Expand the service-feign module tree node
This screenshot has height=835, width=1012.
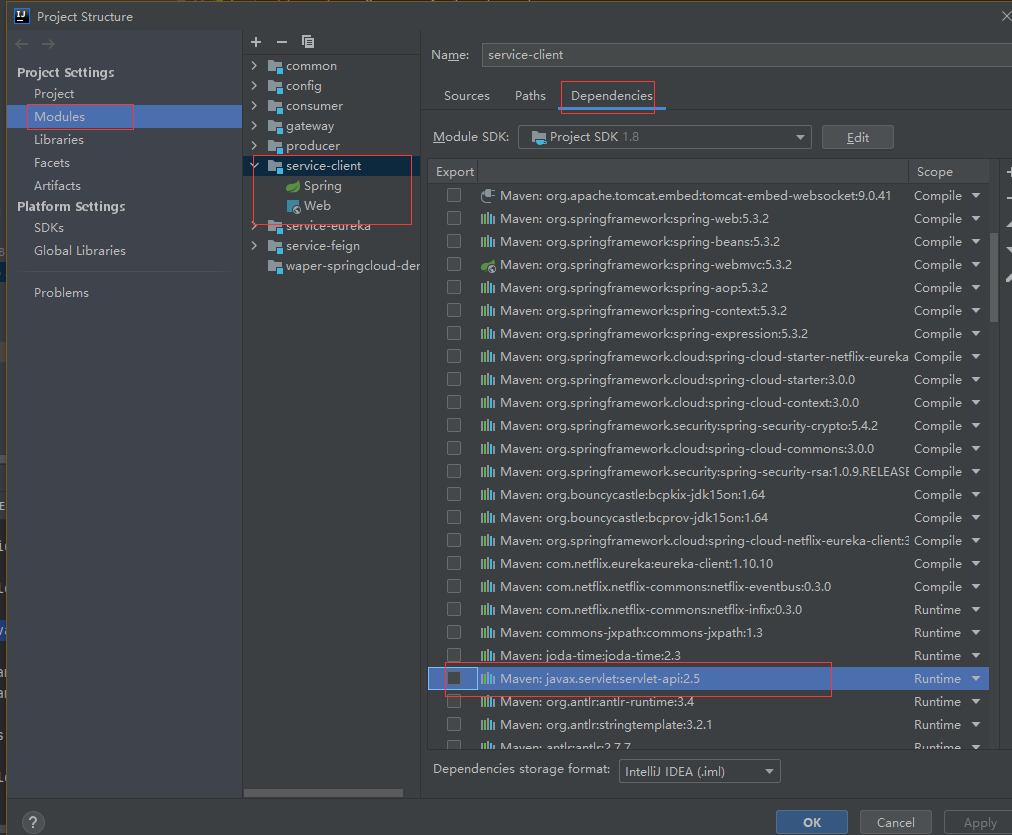(254, 246)
